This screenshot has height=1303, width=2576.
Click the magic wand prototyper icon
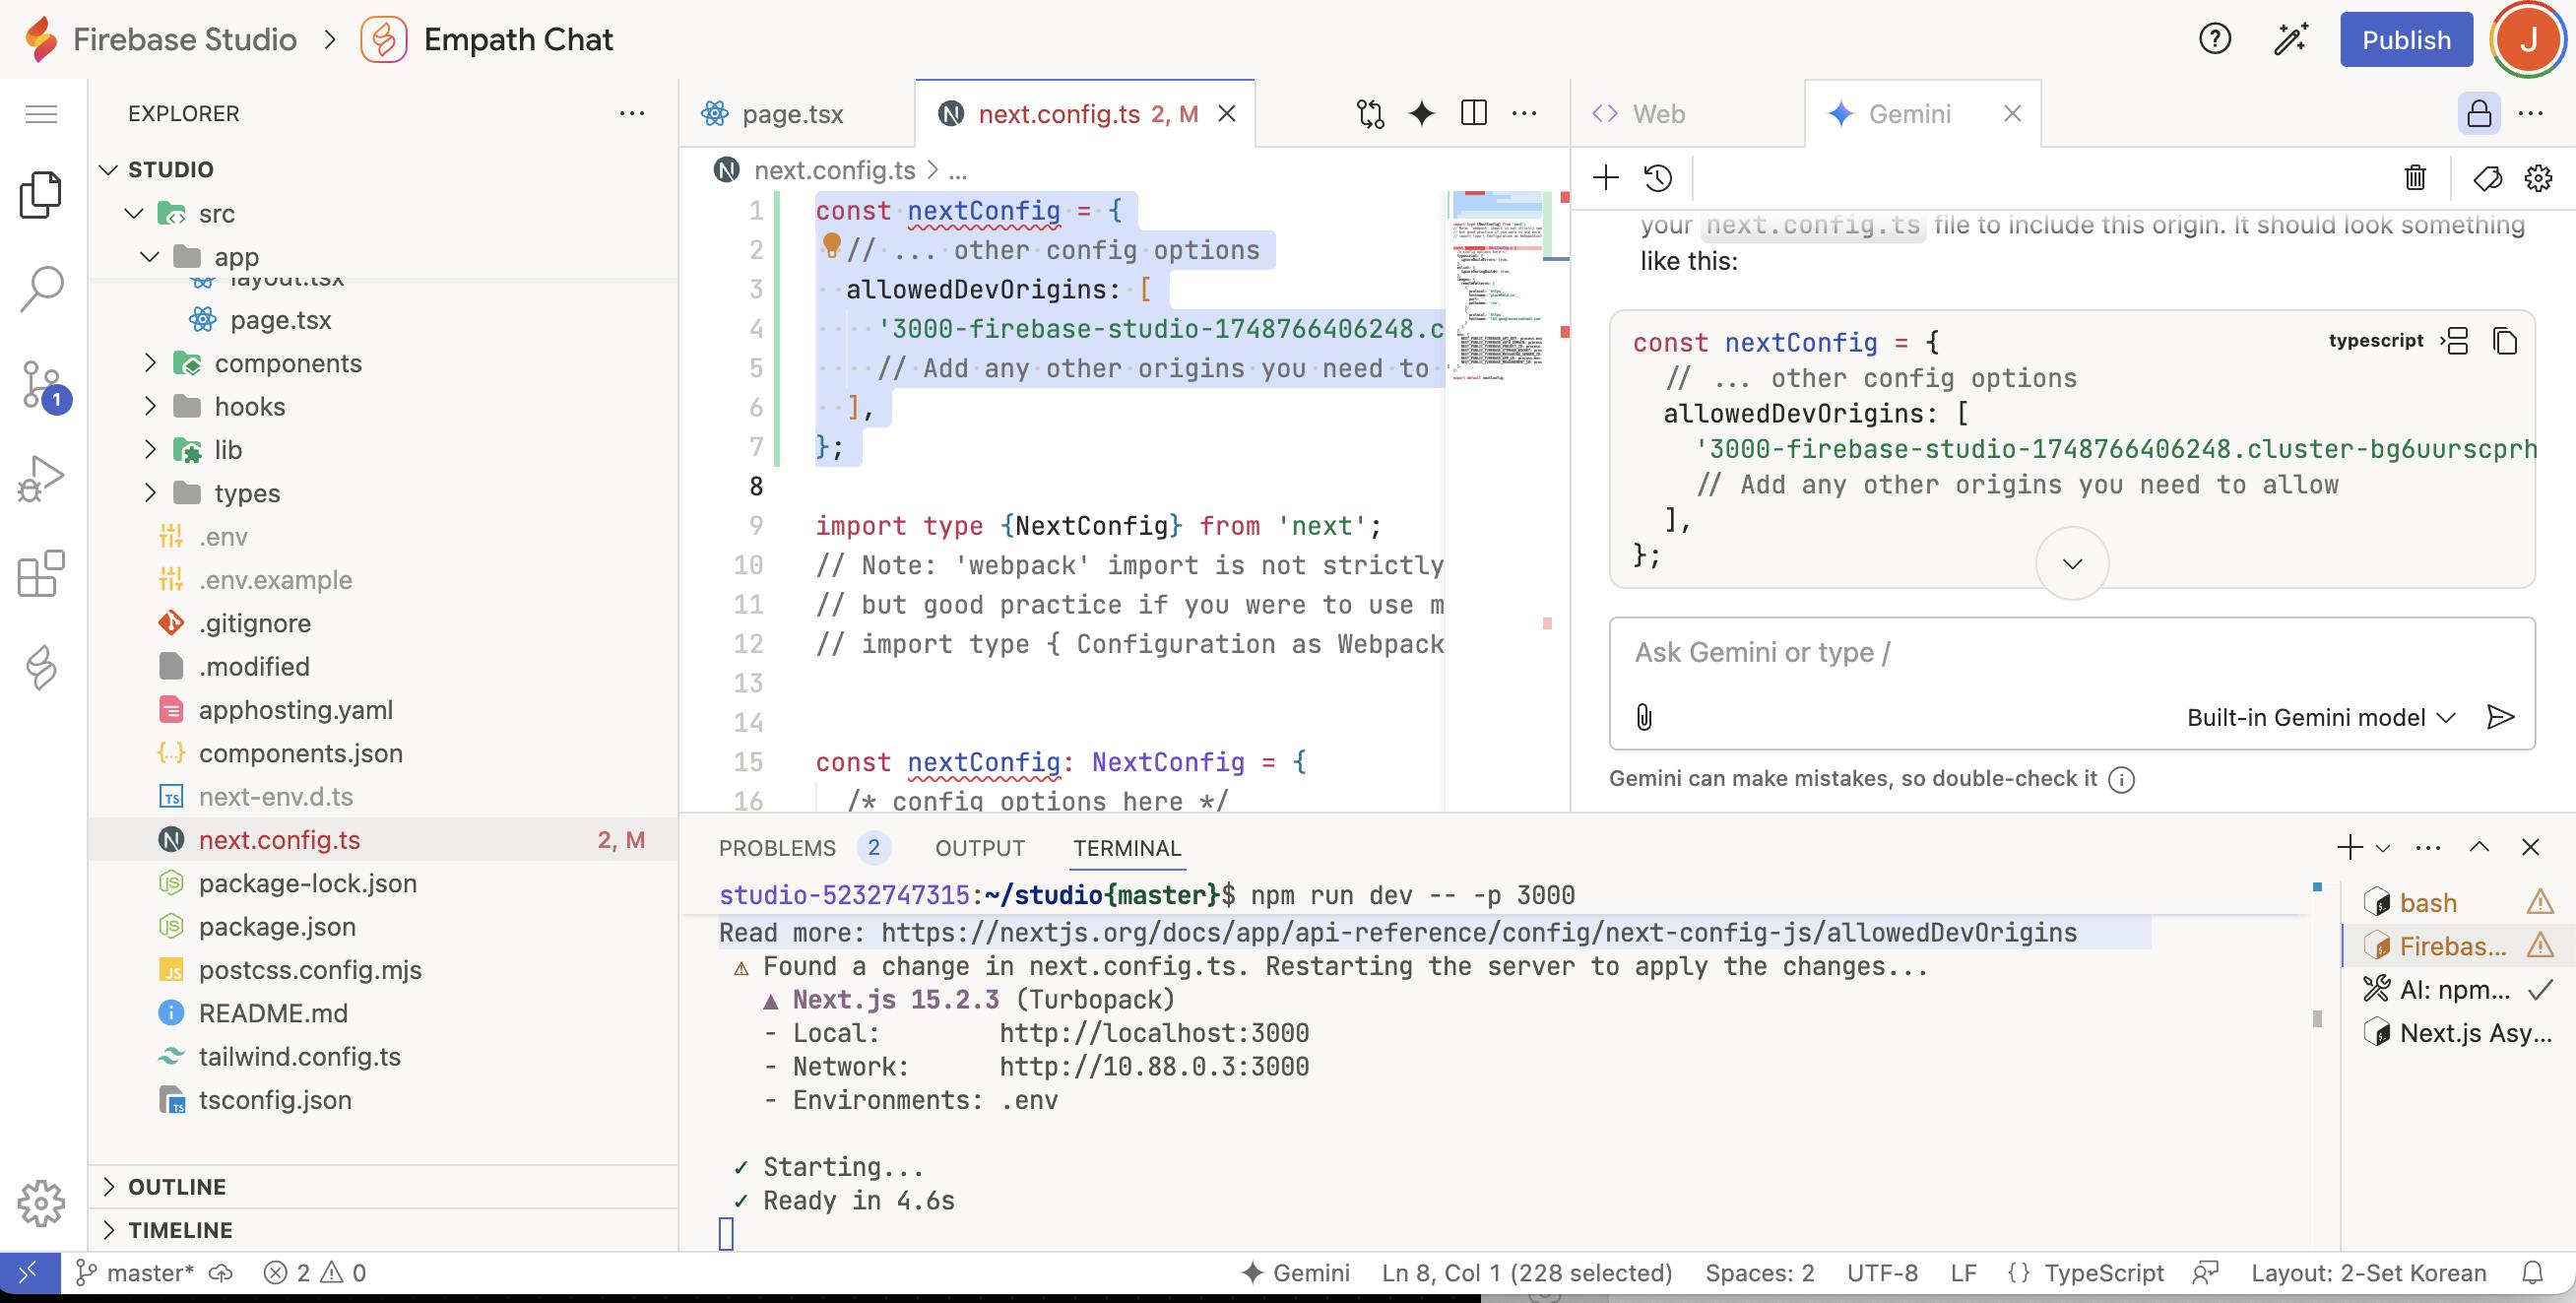click(x=2291, y=40)
